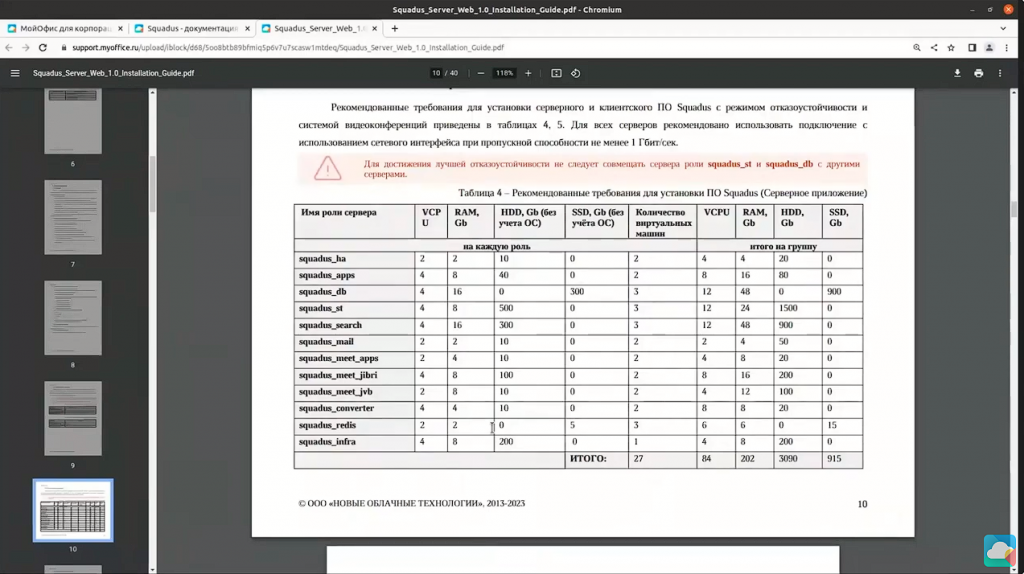This screenshot has height=574, width=1024.
Task: Click the Имя роли сервера header
Action: tap(339, 213)
